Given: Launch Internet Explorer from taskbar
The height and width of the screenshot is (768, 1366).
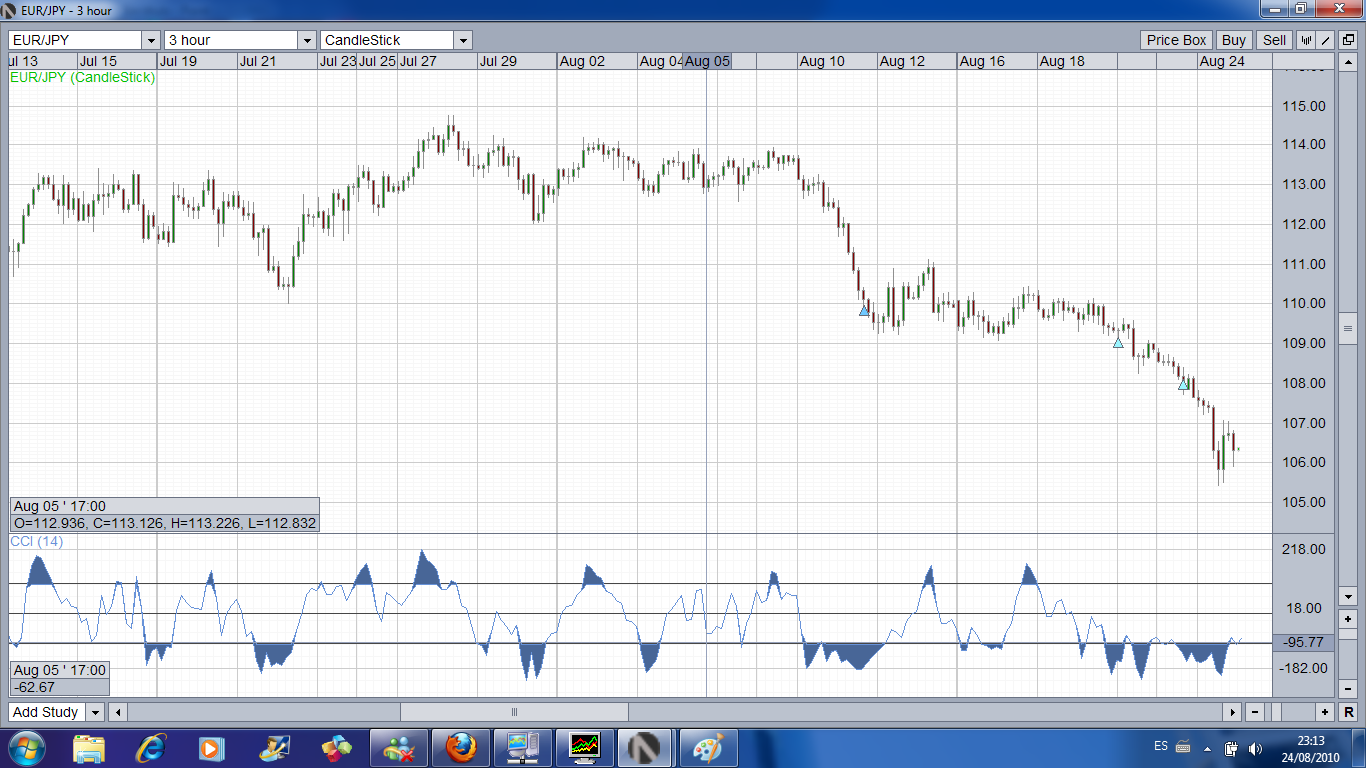Looking at the screenshot, I should tap(151, 747).
